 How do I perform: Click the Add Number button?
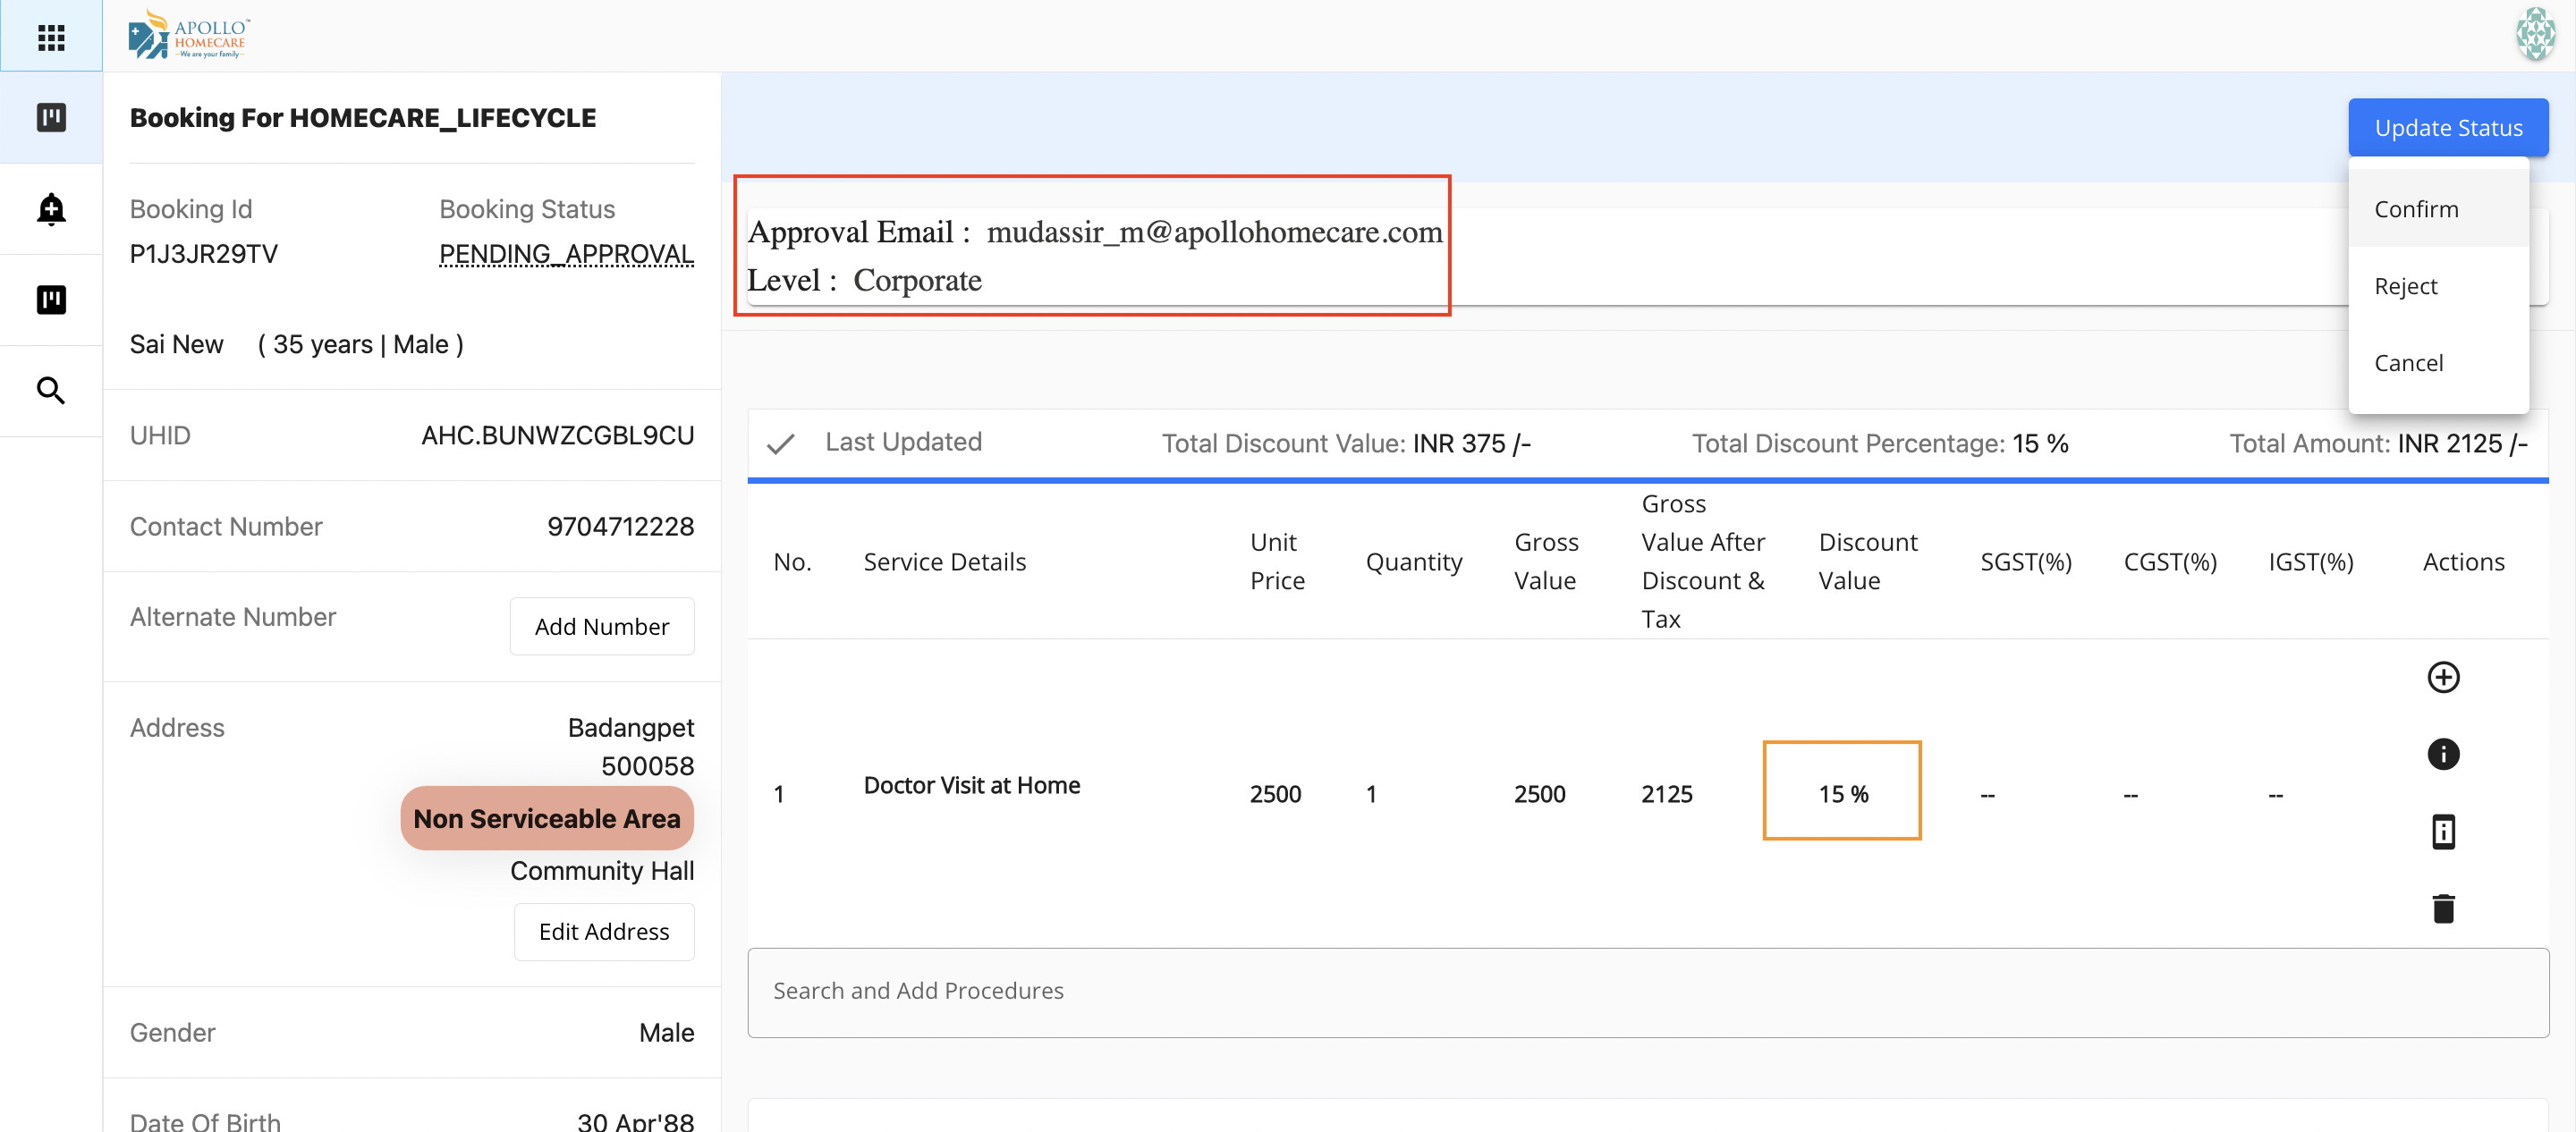point(601,626)
